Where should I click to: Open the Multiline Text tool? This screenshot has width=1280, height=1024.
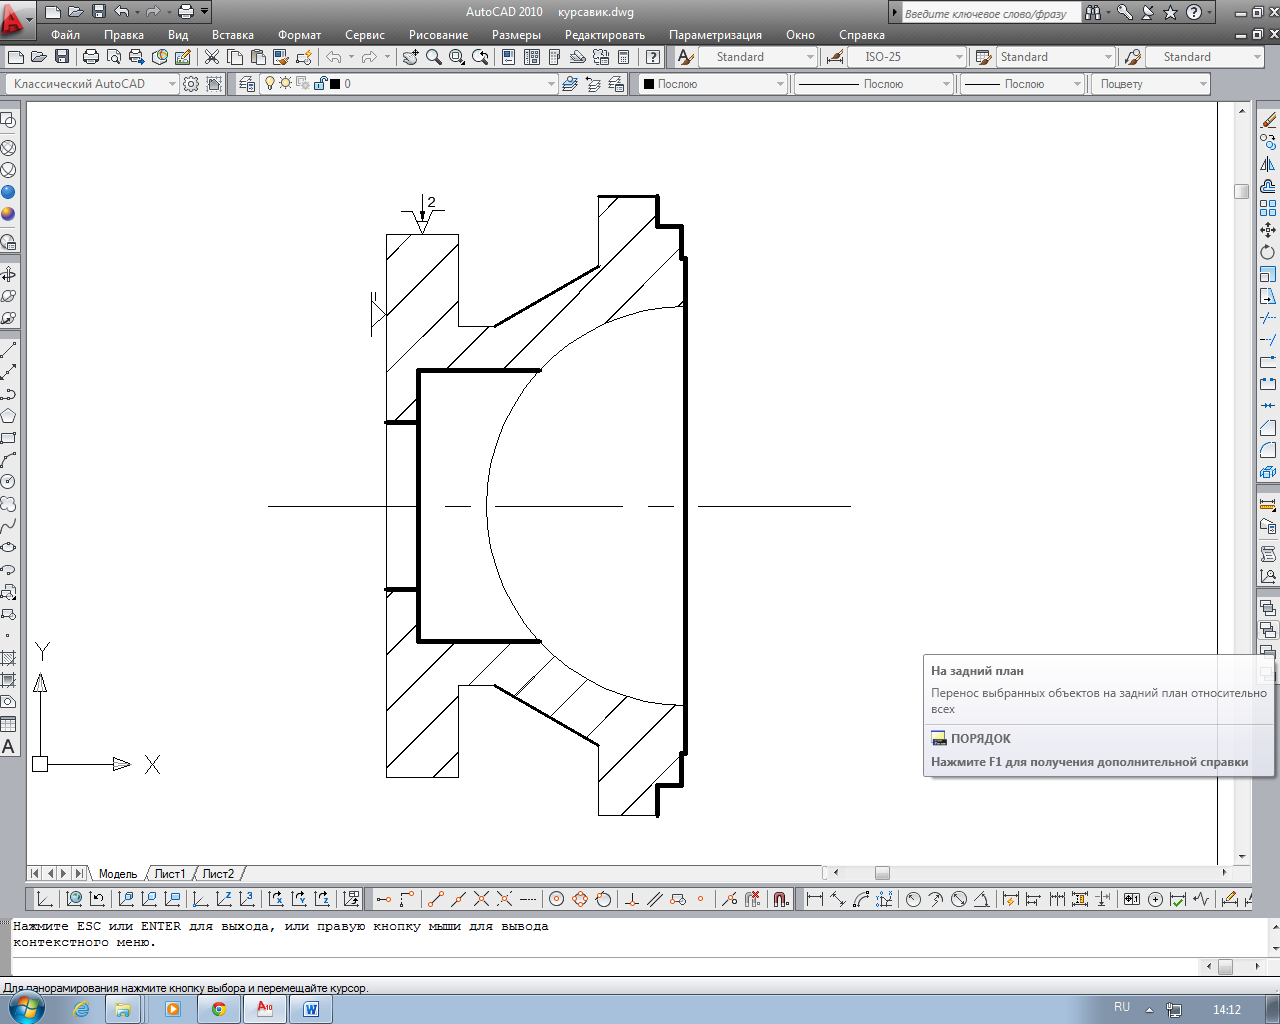pos(8,746)
